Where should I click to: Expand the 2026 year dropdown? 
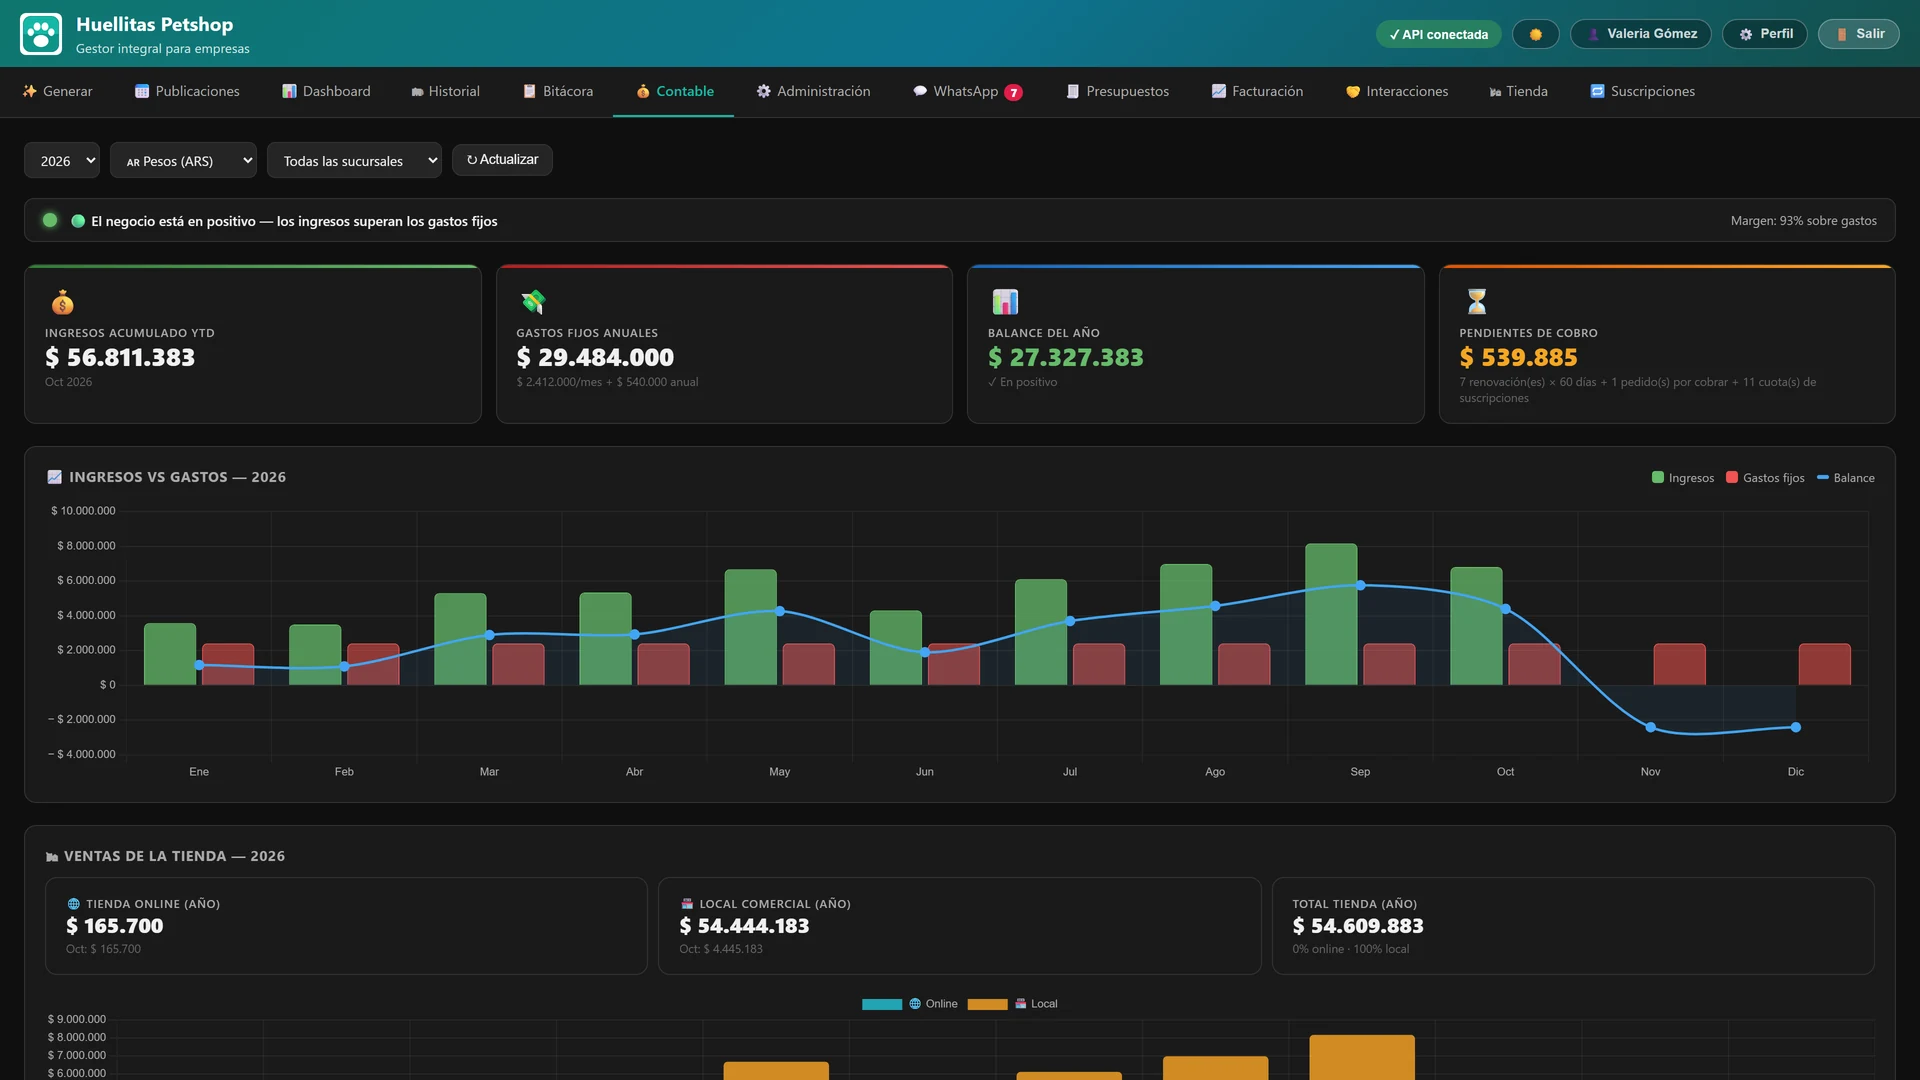62,160
